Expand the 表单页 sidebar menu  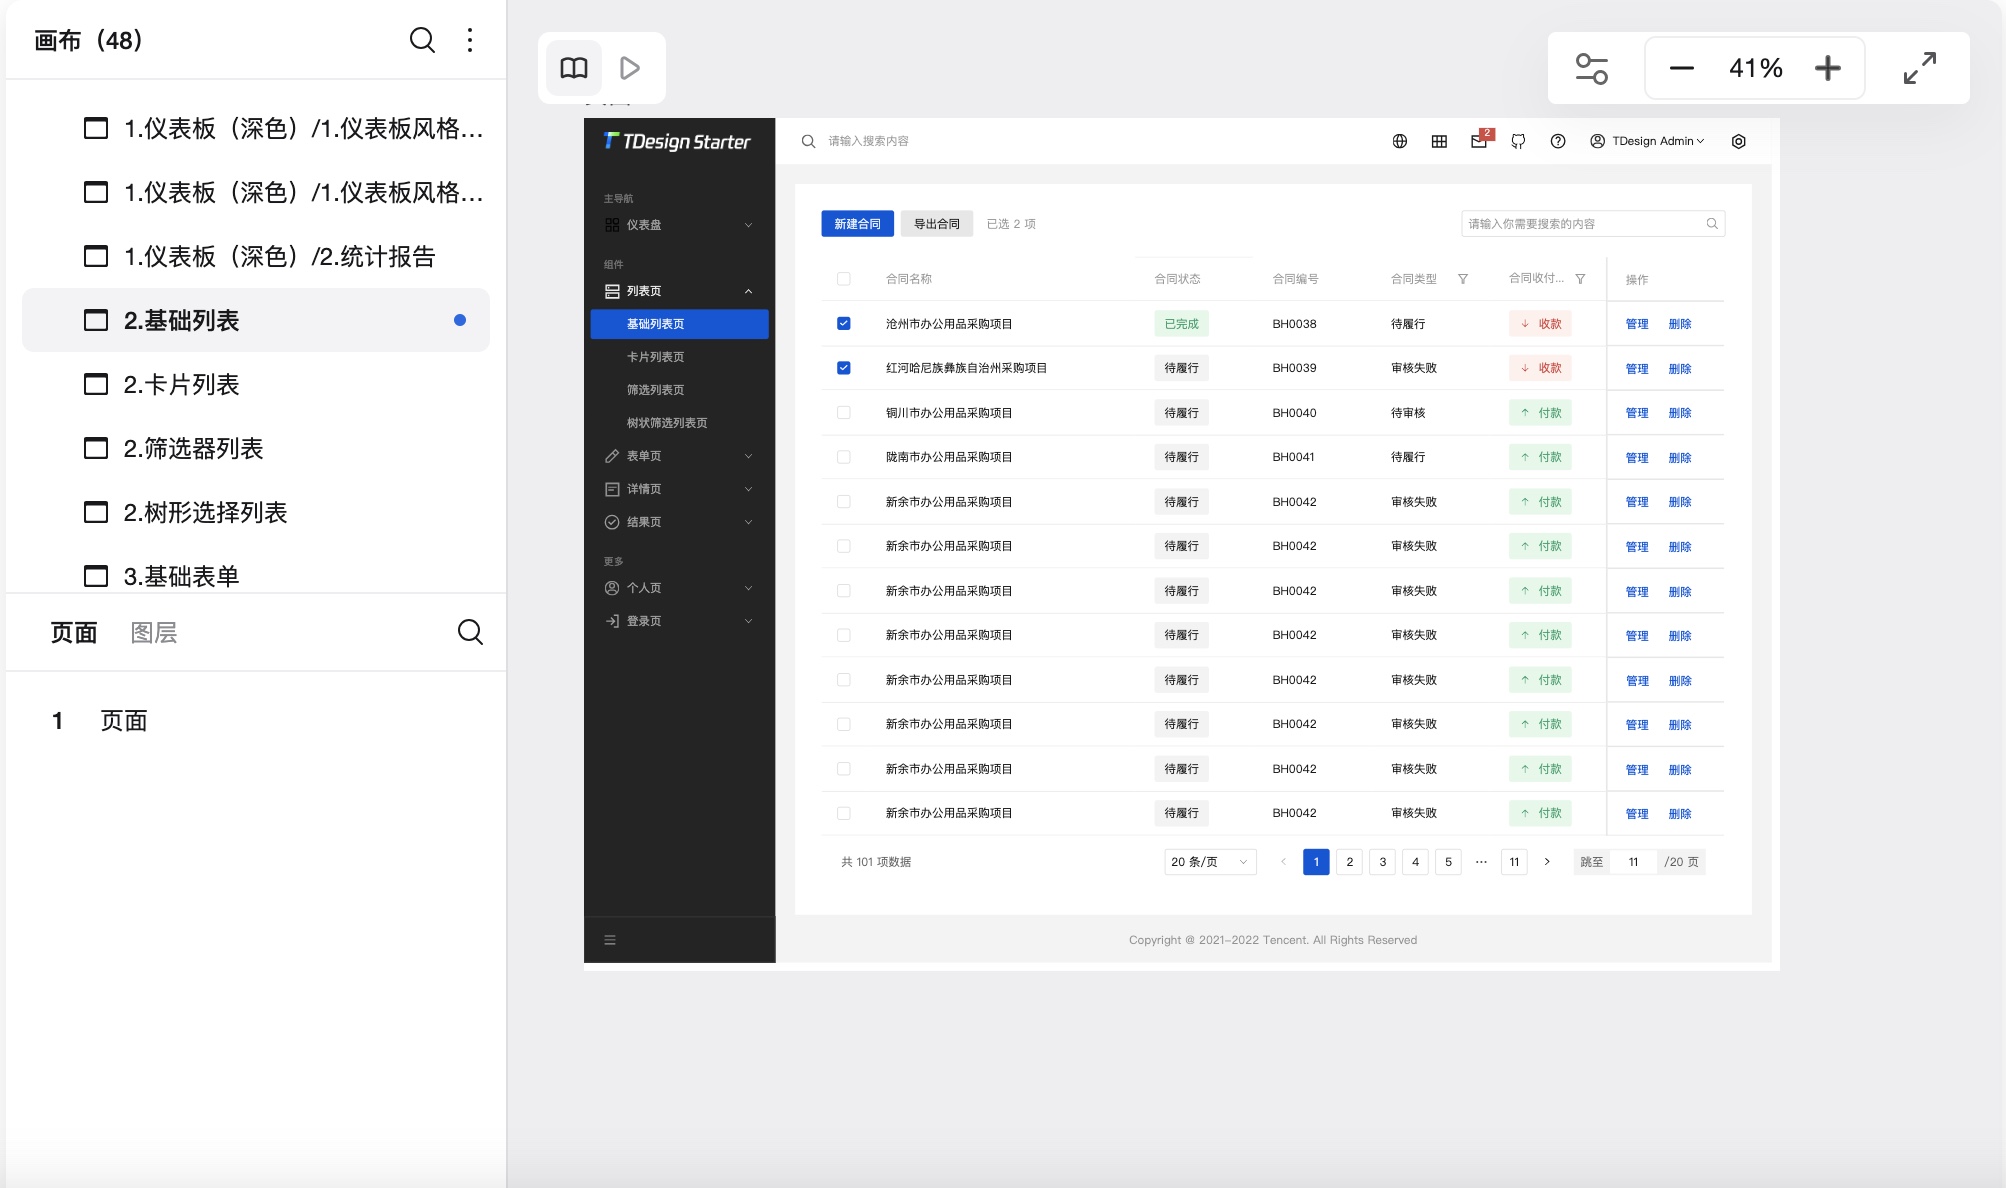(679, 456)
